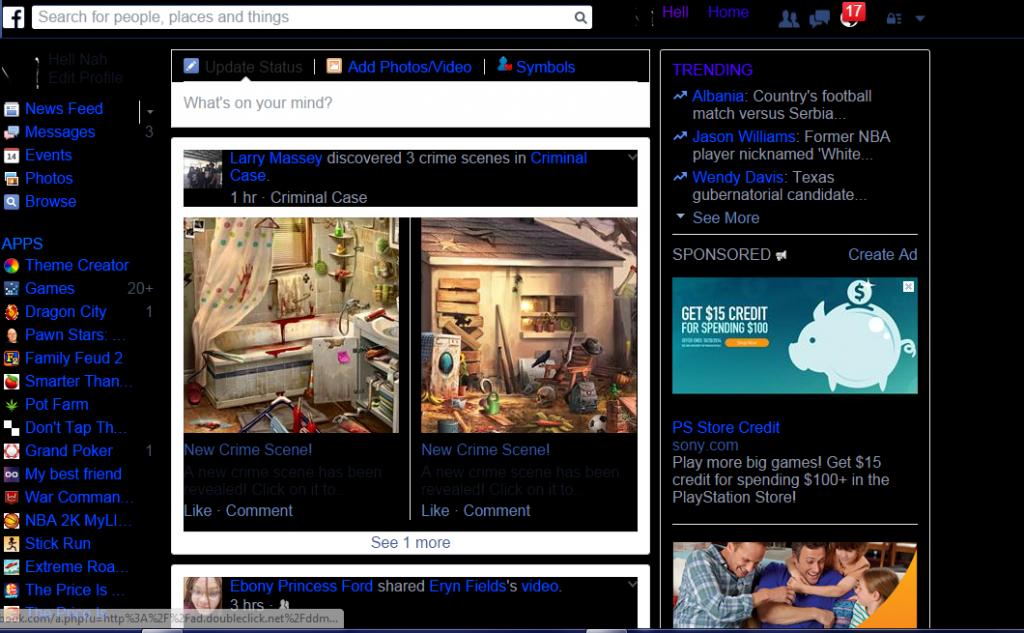Click the piggy bank $15 credit ad image

[794, 336]
